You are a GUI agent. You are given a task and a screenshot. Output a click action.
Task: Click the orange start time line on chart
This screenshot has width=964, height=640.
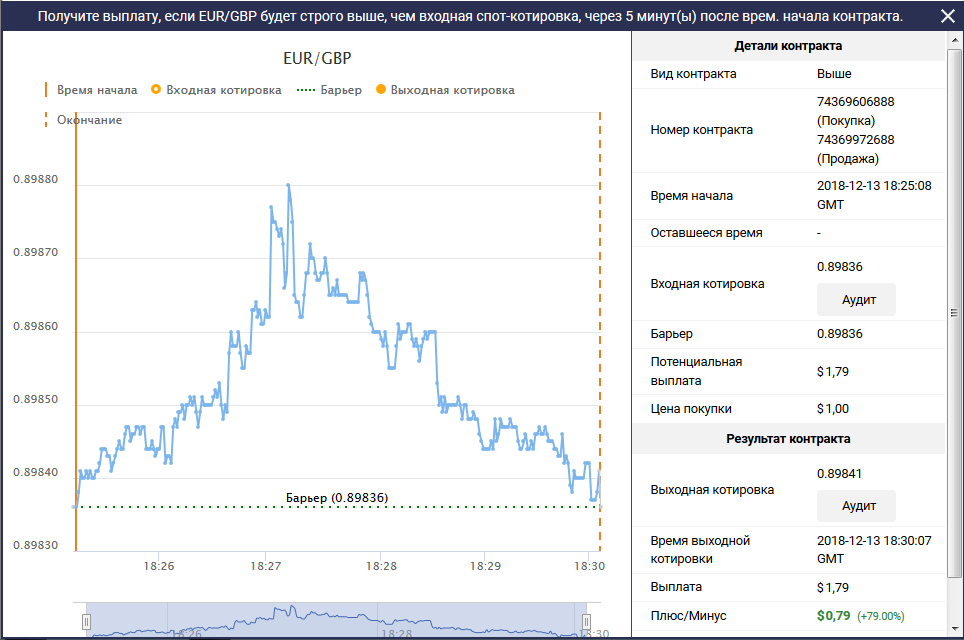[76, 332]
